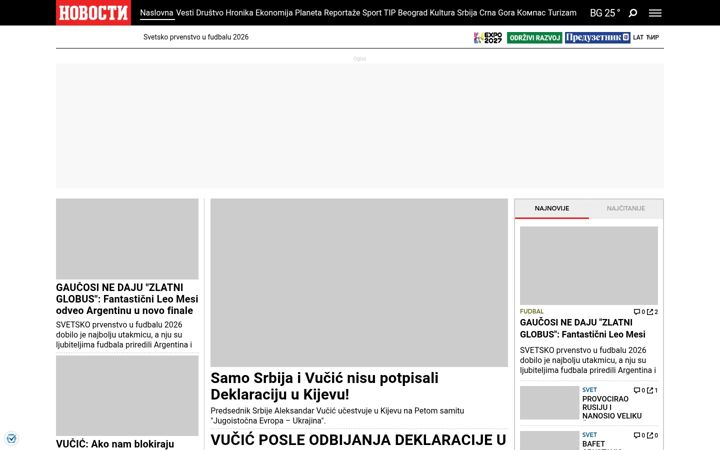
Task: Click sidebar FUDBAL article image
Action: click(x=589, y=265)
